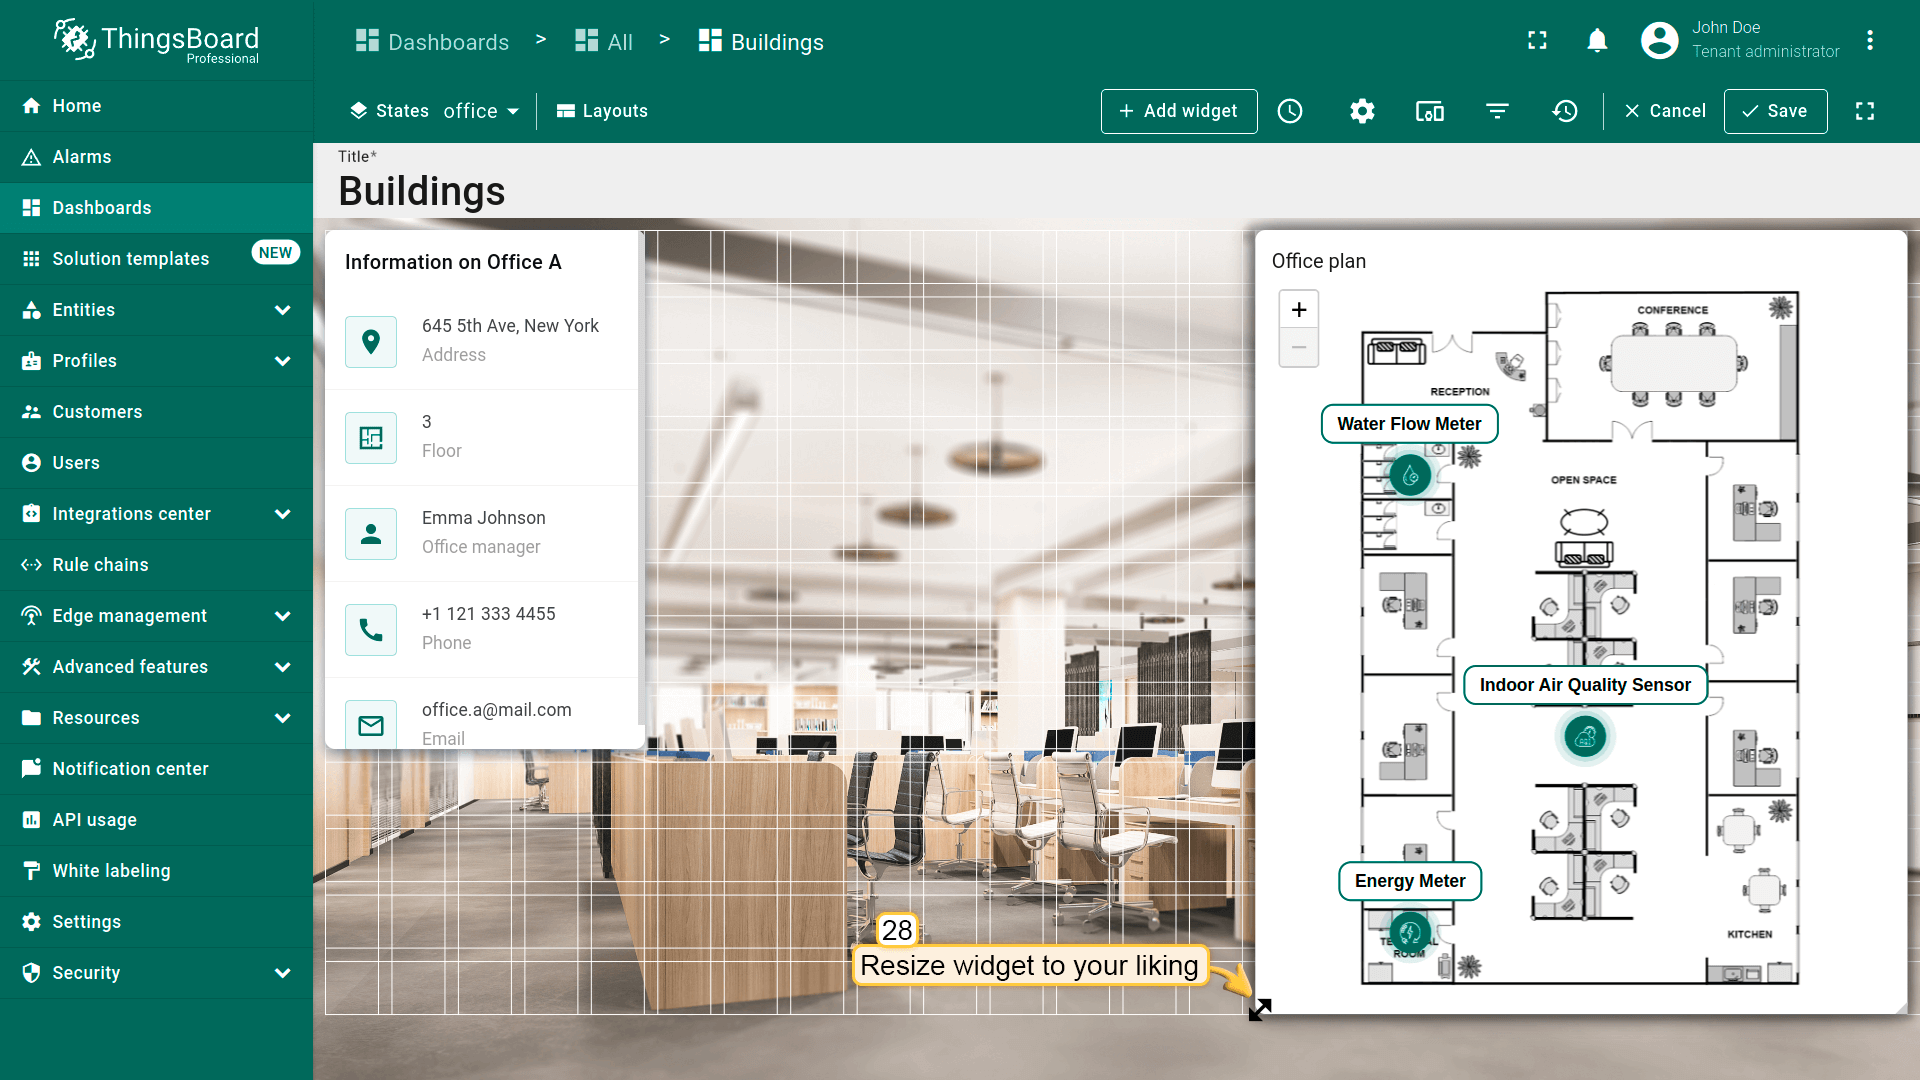Open the timewindow clock icon
The height and width of the screenshot is (1080, 1920).
click(1290, 111)
